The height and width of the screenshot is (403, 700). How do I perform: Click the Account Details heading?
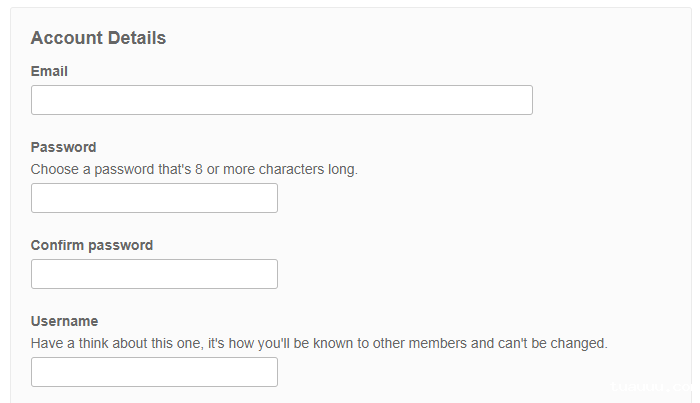[98, 38]
